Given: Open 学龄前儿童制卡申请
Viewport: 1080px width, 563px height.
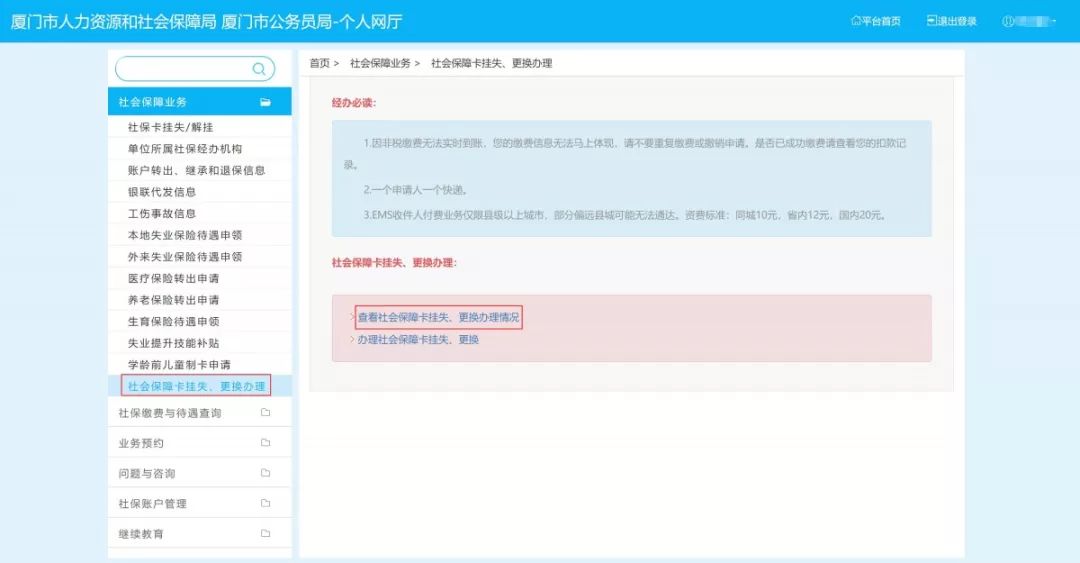Looking at the screenshot, I should click(179, 365).
